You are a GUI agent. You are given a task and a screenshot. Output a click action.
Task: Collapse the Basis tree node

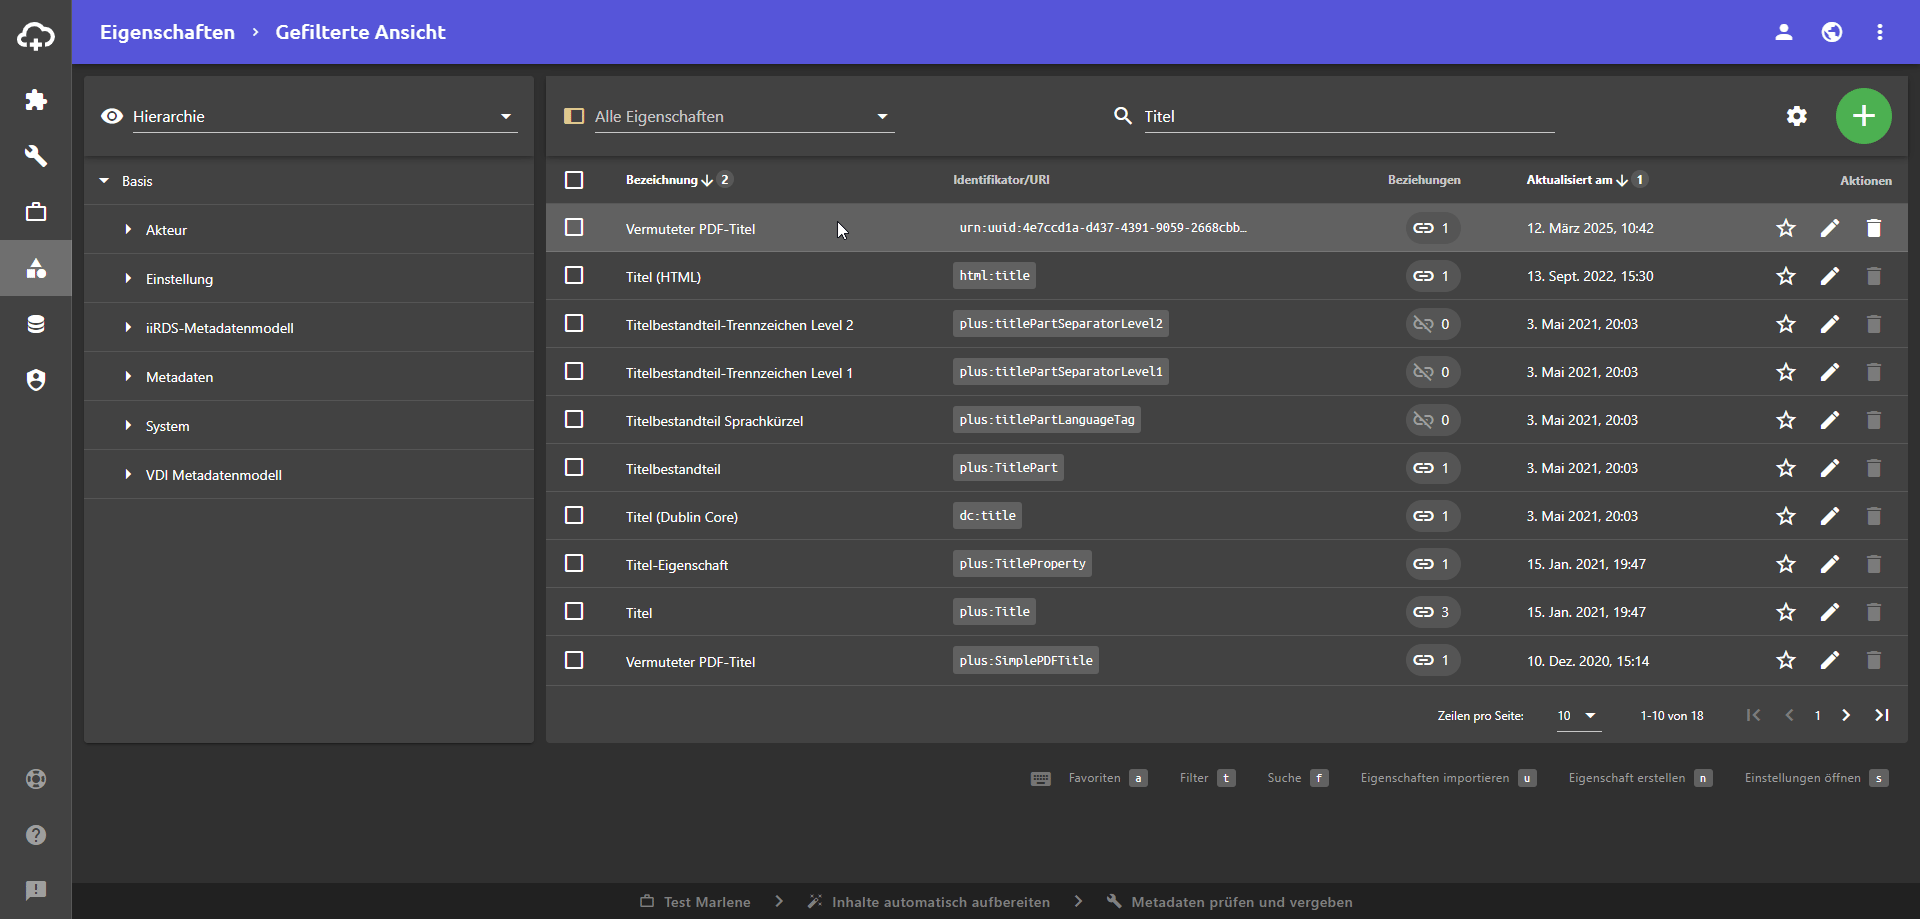tap(104, 181)
